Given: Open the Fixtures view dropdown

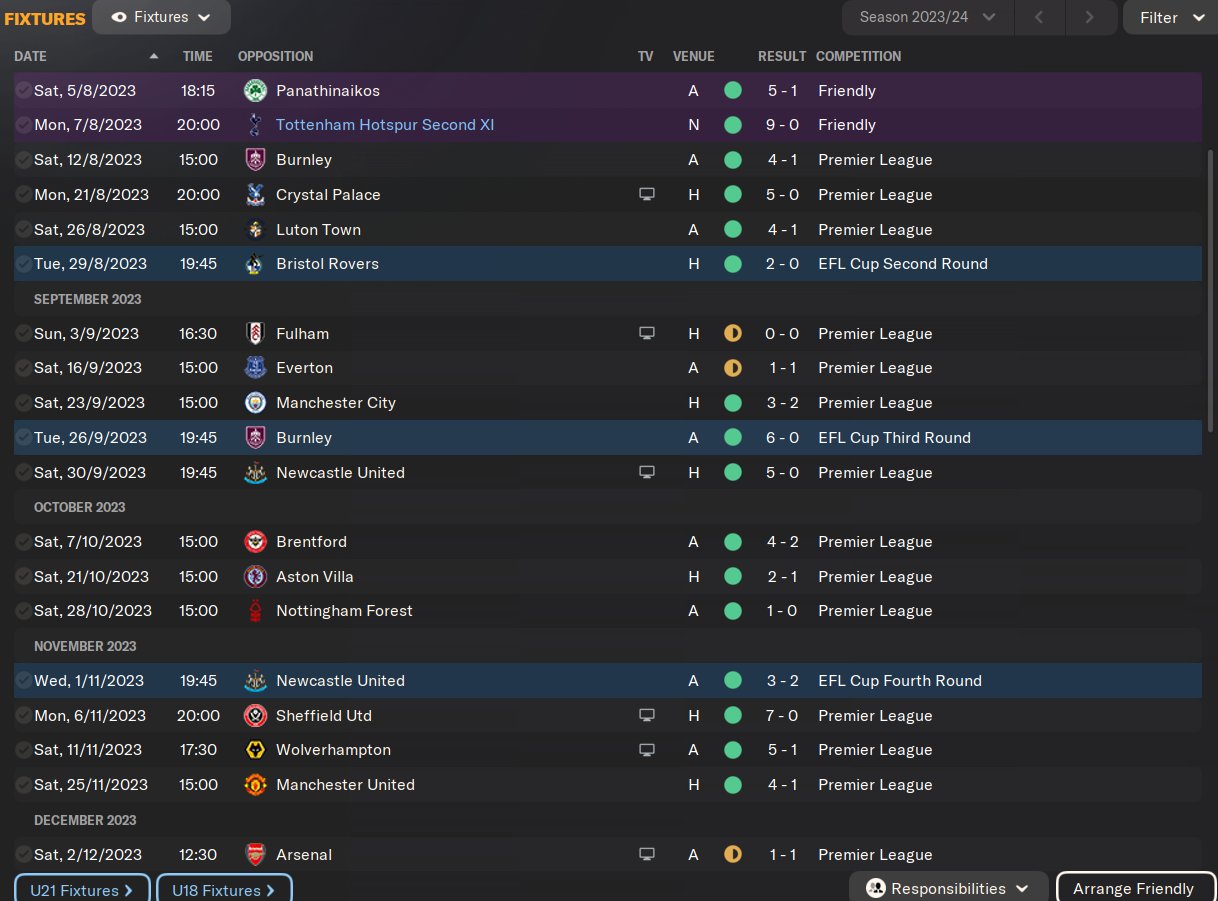Looking at the screenshot, I should tap(161, 18).
